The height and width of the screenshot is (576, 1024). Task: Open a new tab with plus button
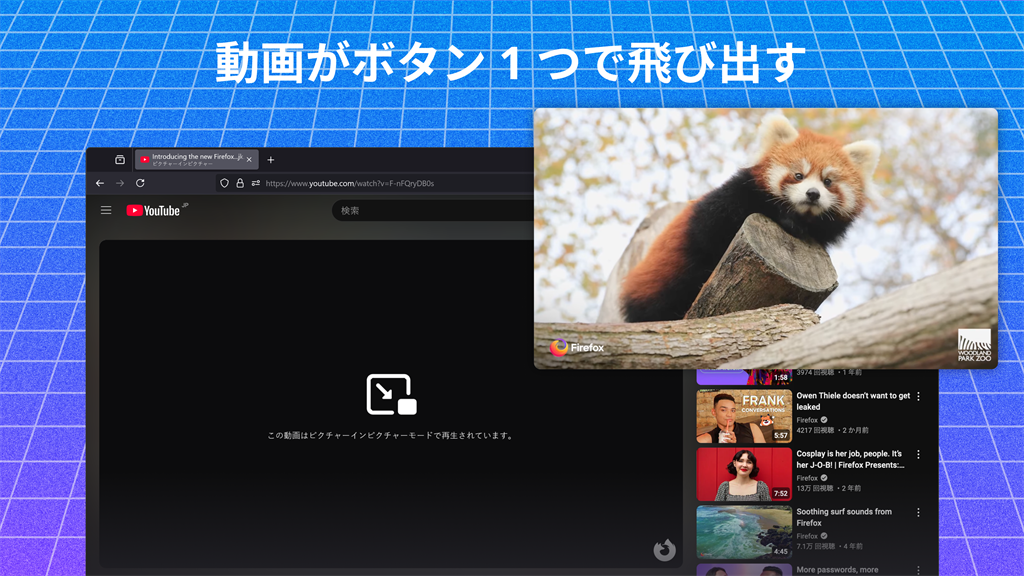pyautogui.click(x=270, y=159)
